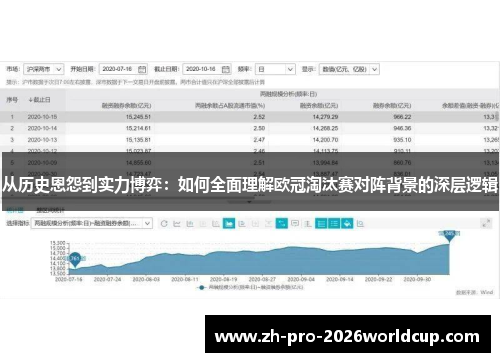Click the cell value 14,268.25
The width and height of the screenshot is (500, 362).
(325, 128)
